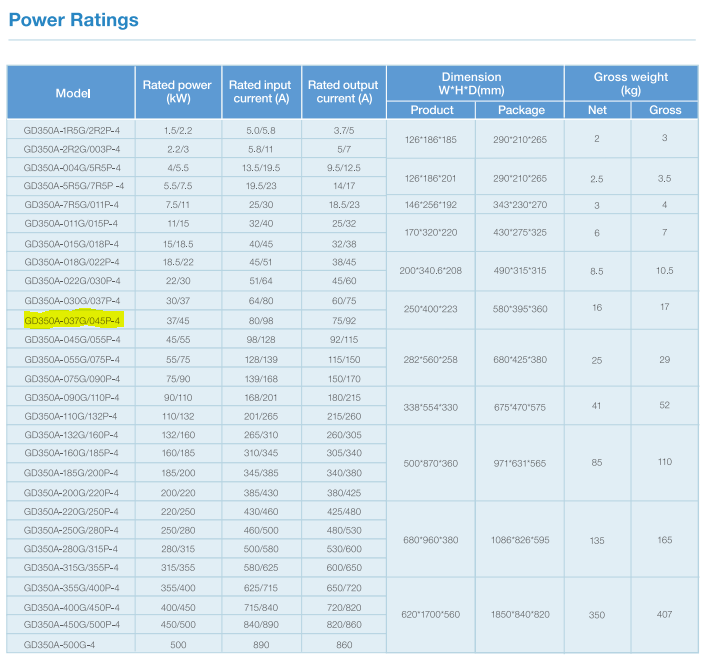Screen dimensions: 709x661
Task: Click the 407 gross weight cell
Action: tap(665, 615)
